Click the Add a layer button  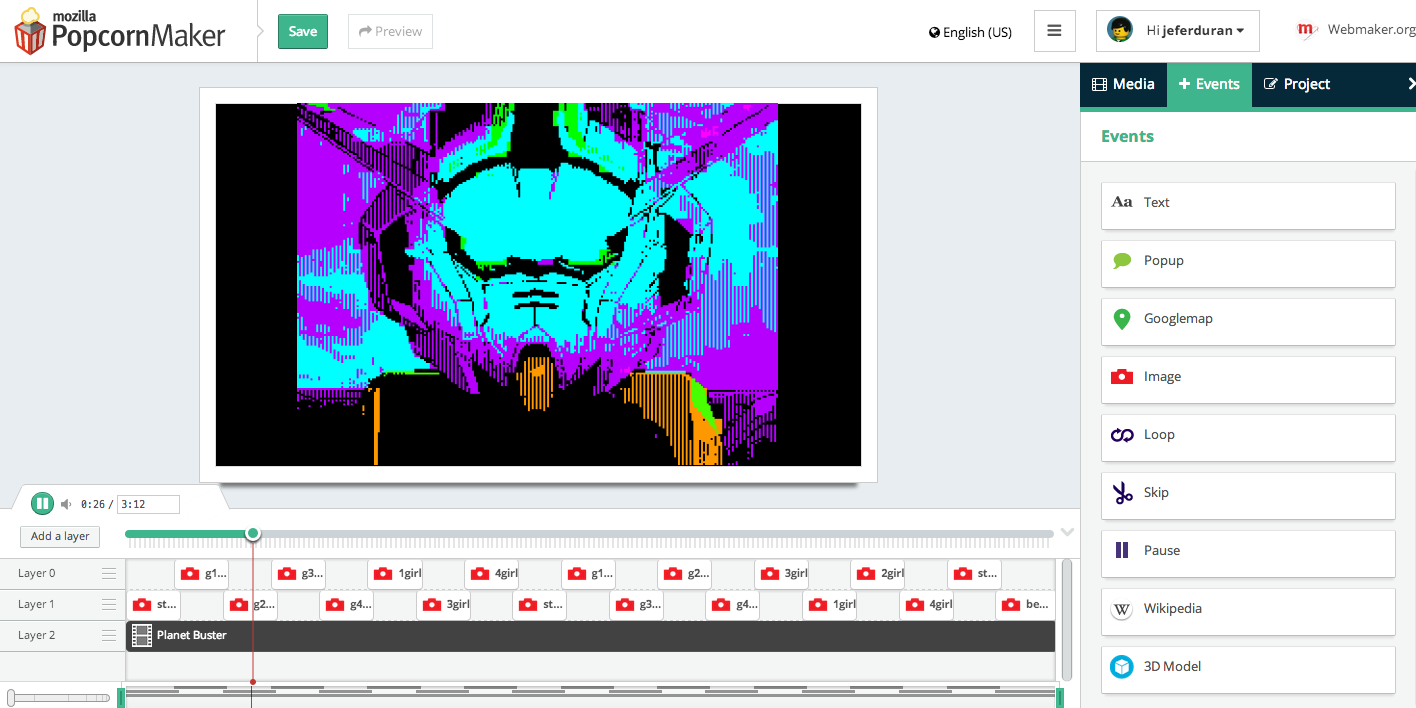[60, 536]
